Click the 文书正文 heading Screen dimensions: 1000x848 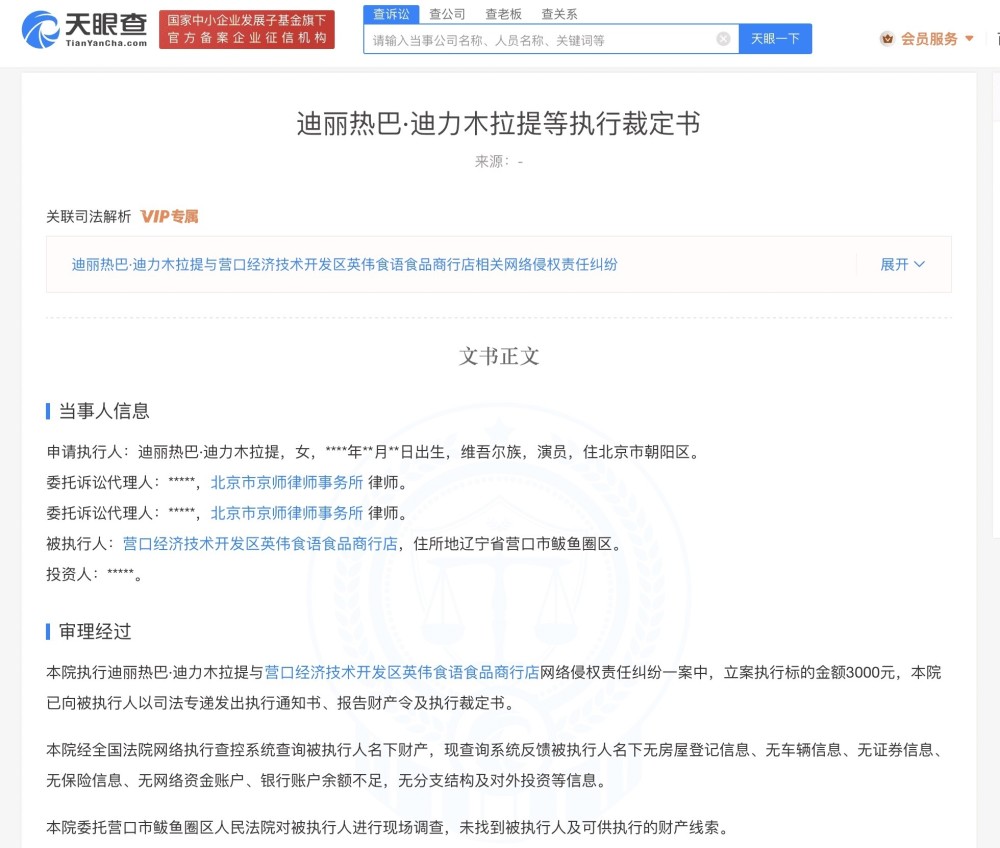pos(499,356)
